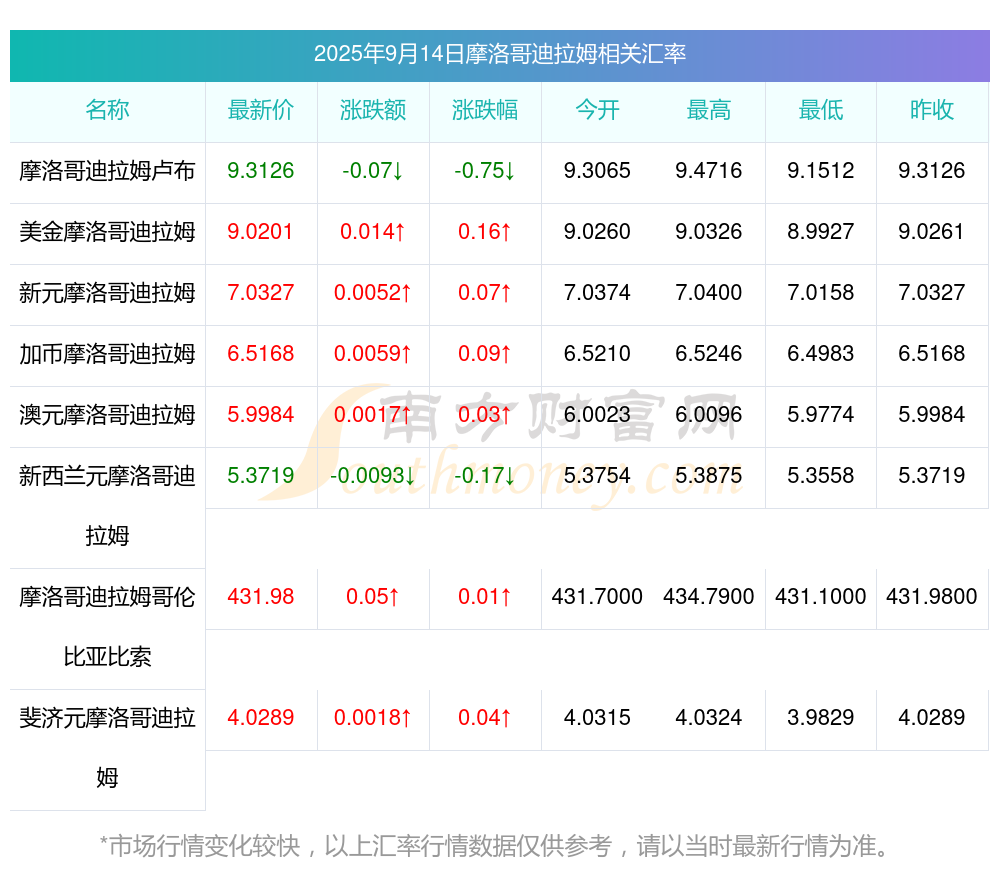The image size is (1000, 877).
Task: Click the previous close 431.9800
Action: pyautogui.click(x=932, y=596)
